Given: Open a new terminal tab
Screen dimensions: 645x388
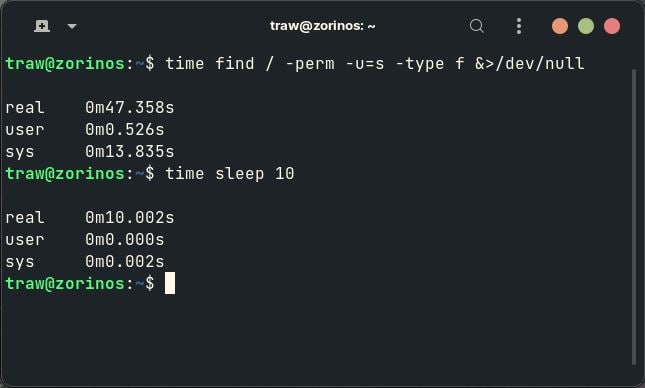Looking at the screenshot, I should [x=42, y=26].
